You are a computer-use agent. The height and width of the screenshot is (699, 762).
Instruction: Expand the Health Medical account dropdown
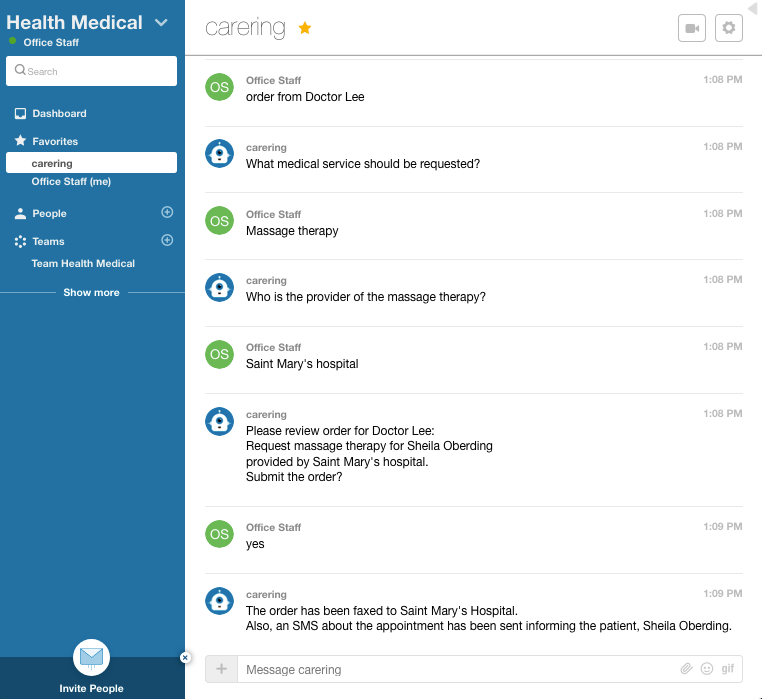tap(161, 22)
